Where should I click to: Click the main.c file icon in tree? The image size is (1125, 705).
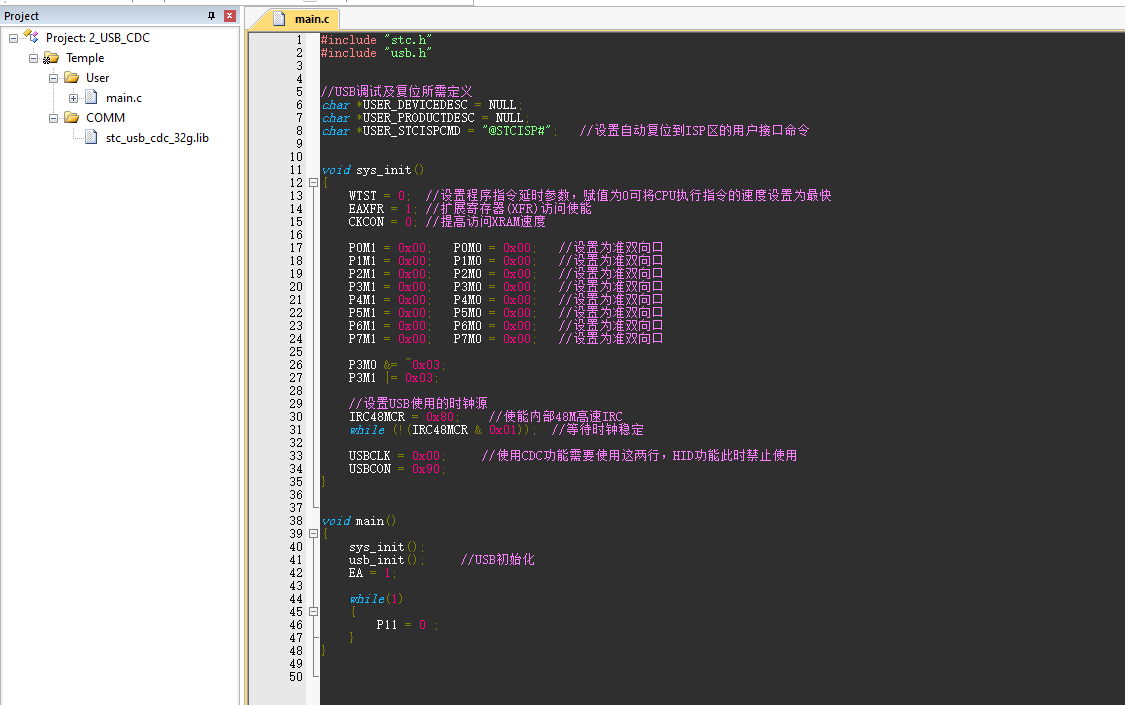pyautogui.click(x=91, y=98)
